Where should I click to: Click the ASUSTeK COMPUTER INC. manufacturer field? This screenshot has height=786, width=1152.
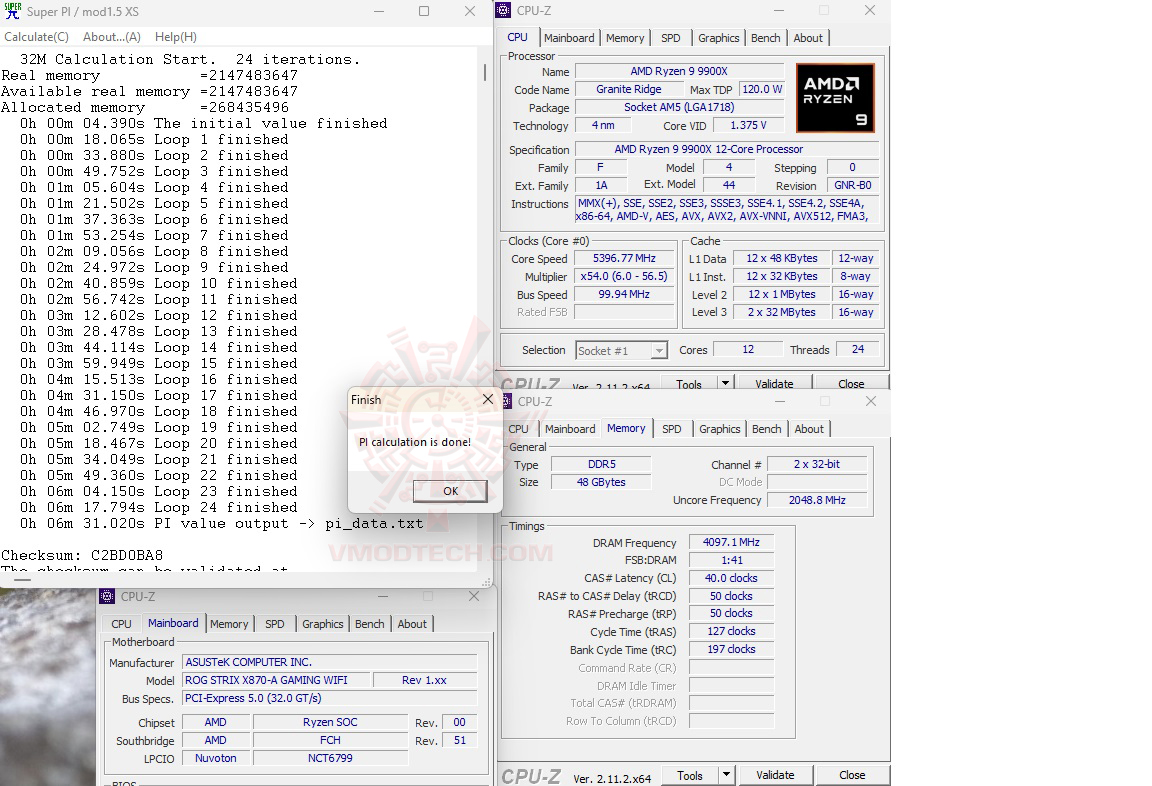330,662
